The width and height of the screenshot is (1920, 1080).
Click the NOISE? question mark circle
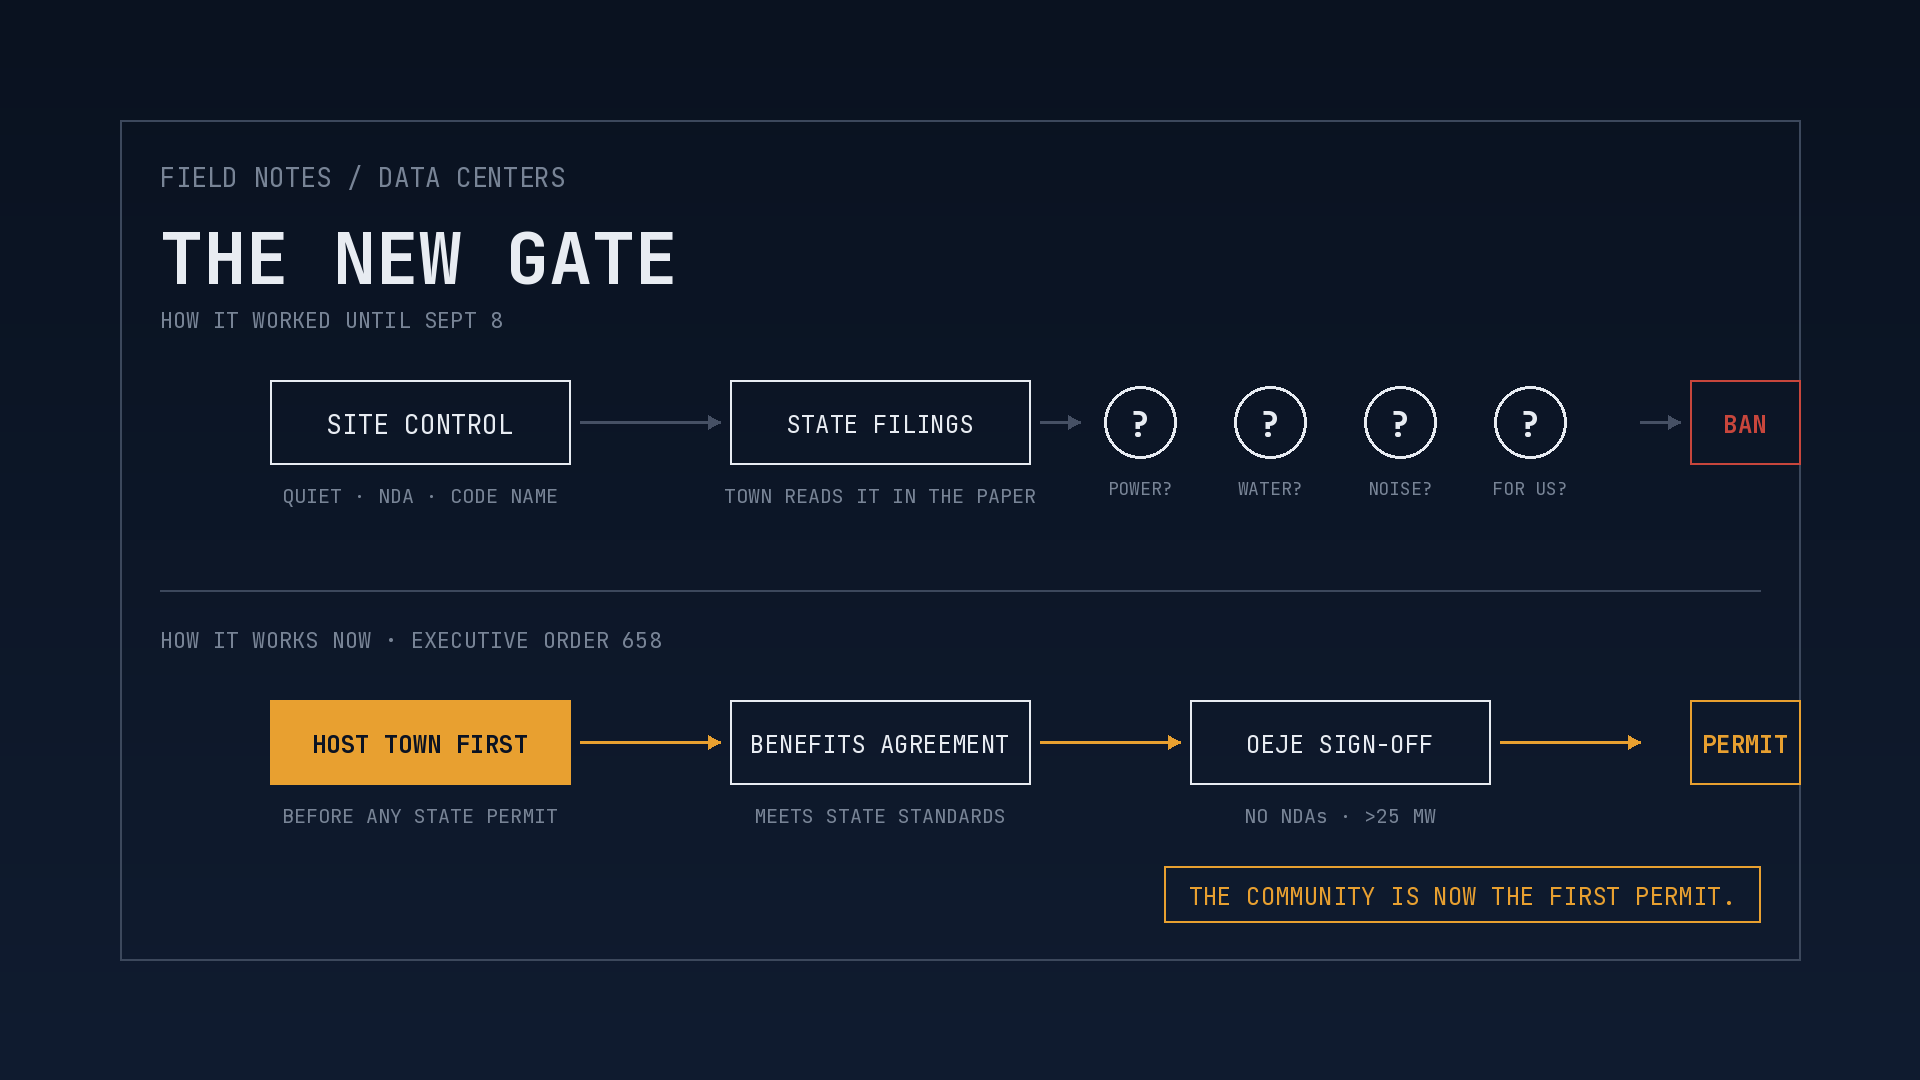tap(1400, 422)
